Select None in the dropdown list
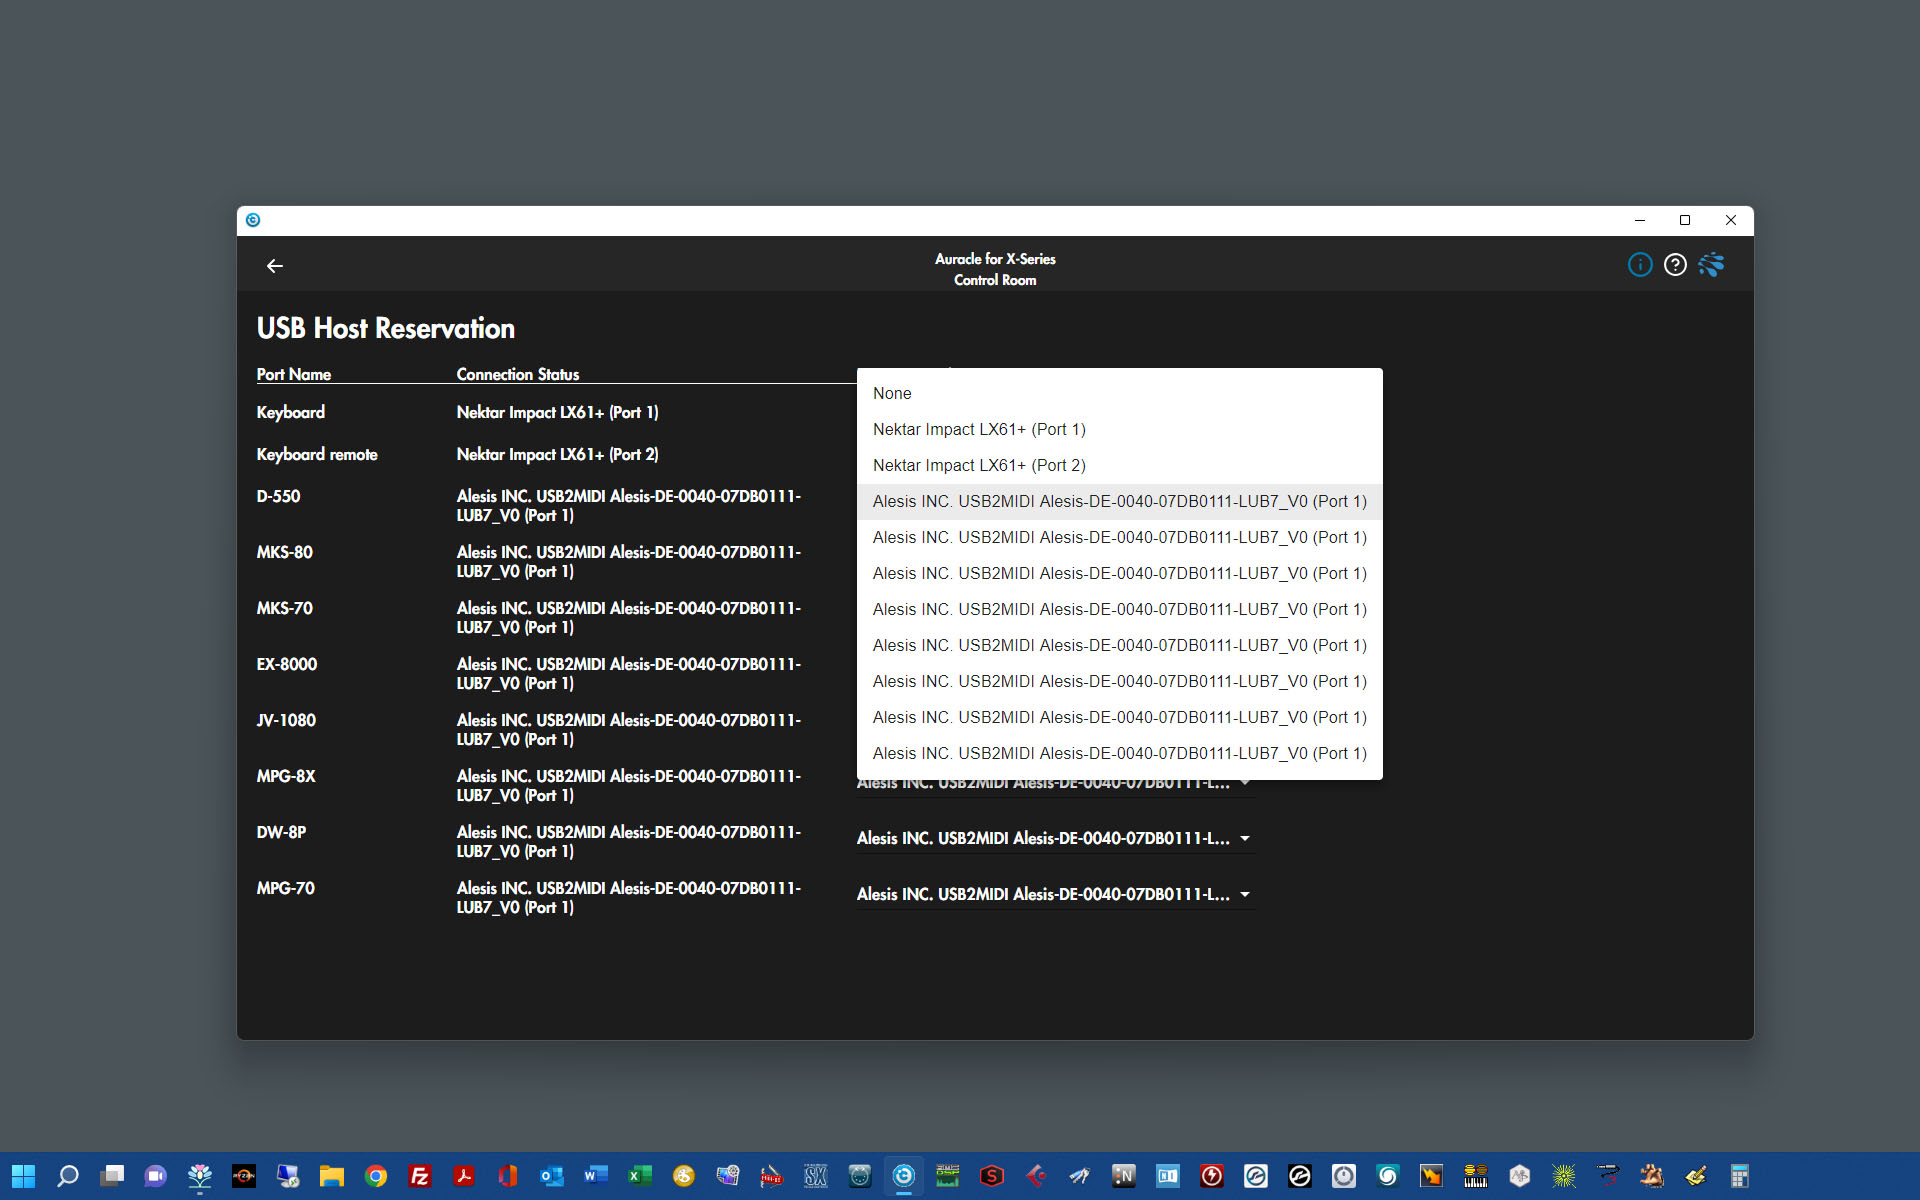Viewport: 1920px width, 1200px height. click(892, 394)
